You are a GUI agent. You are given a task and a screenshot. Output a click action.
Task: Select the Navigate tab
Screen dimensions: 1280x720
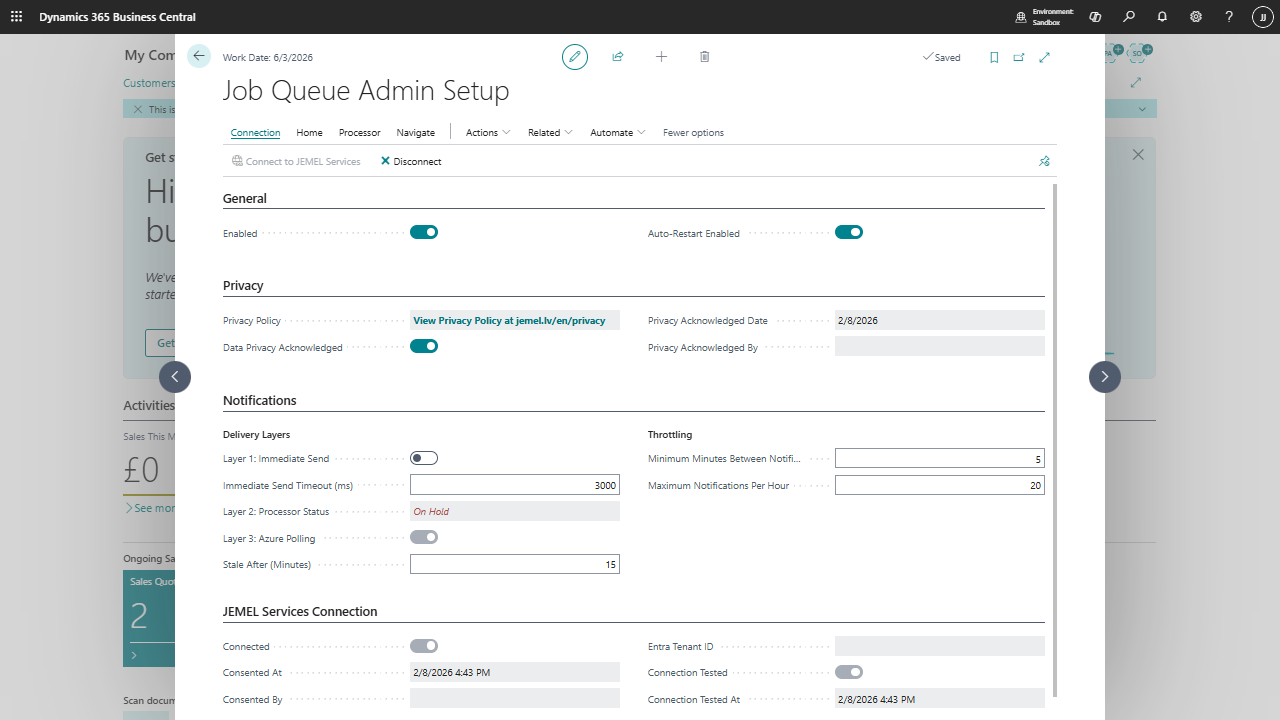(x=415, y=132)
